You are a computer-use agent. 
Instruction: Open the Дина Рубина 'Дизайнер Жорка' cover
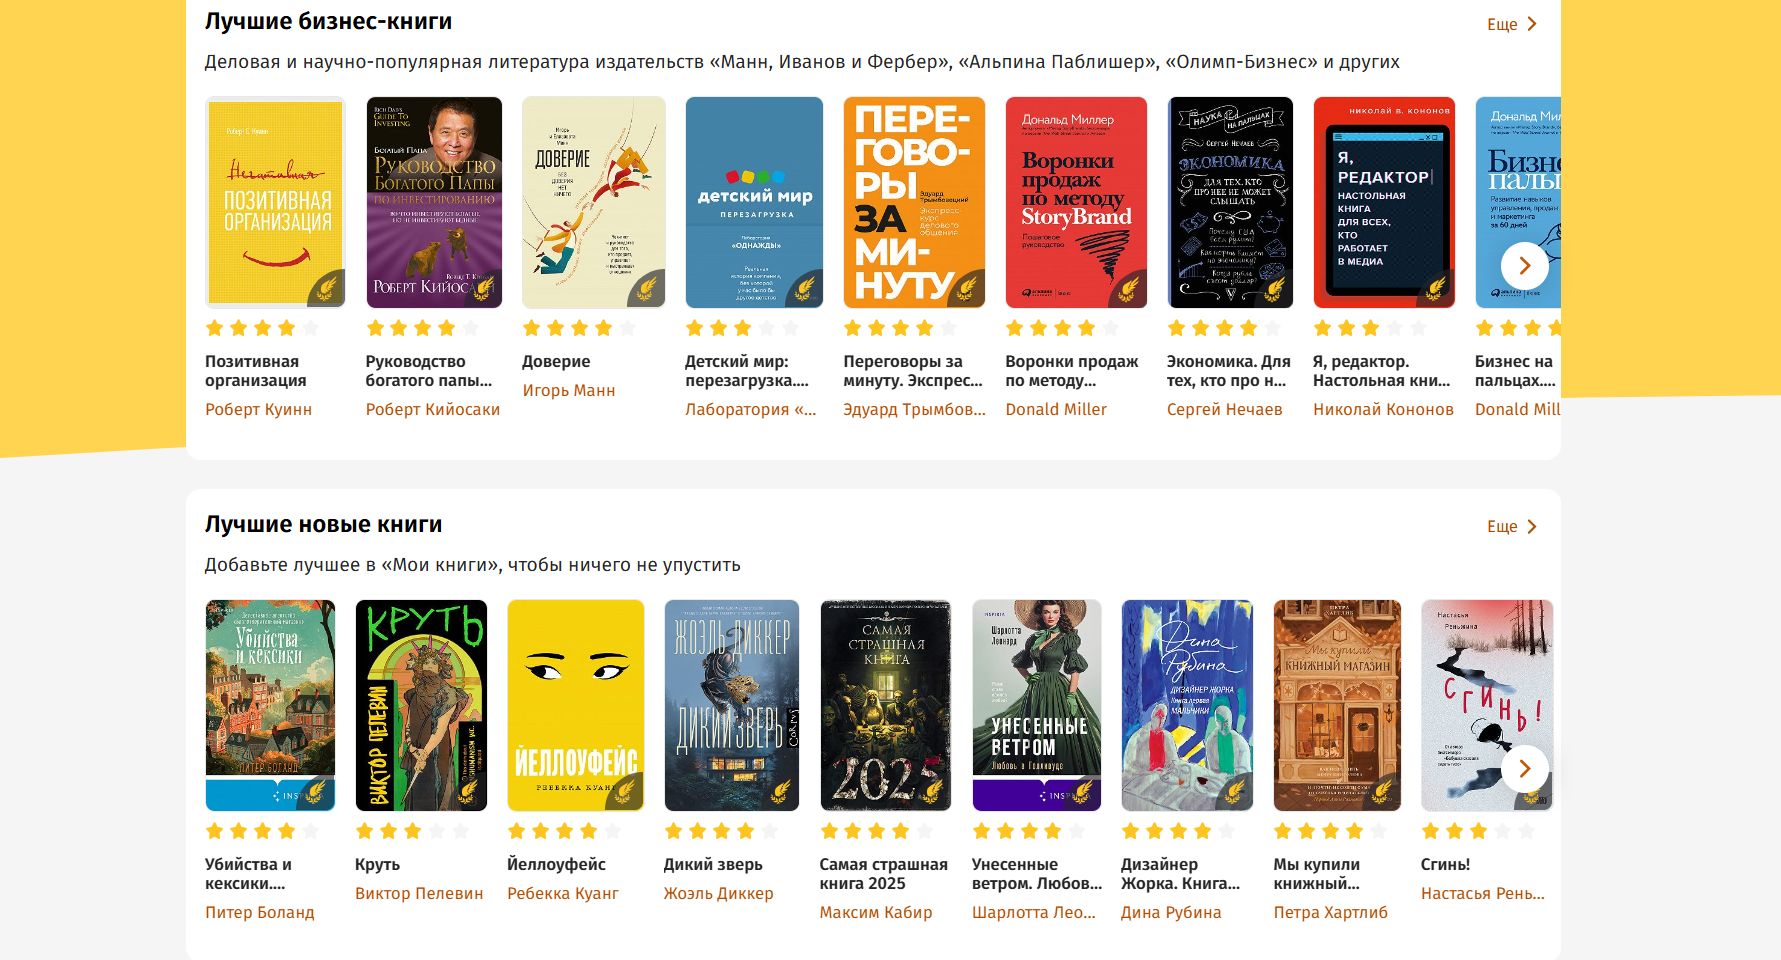tap(1187, 705)
